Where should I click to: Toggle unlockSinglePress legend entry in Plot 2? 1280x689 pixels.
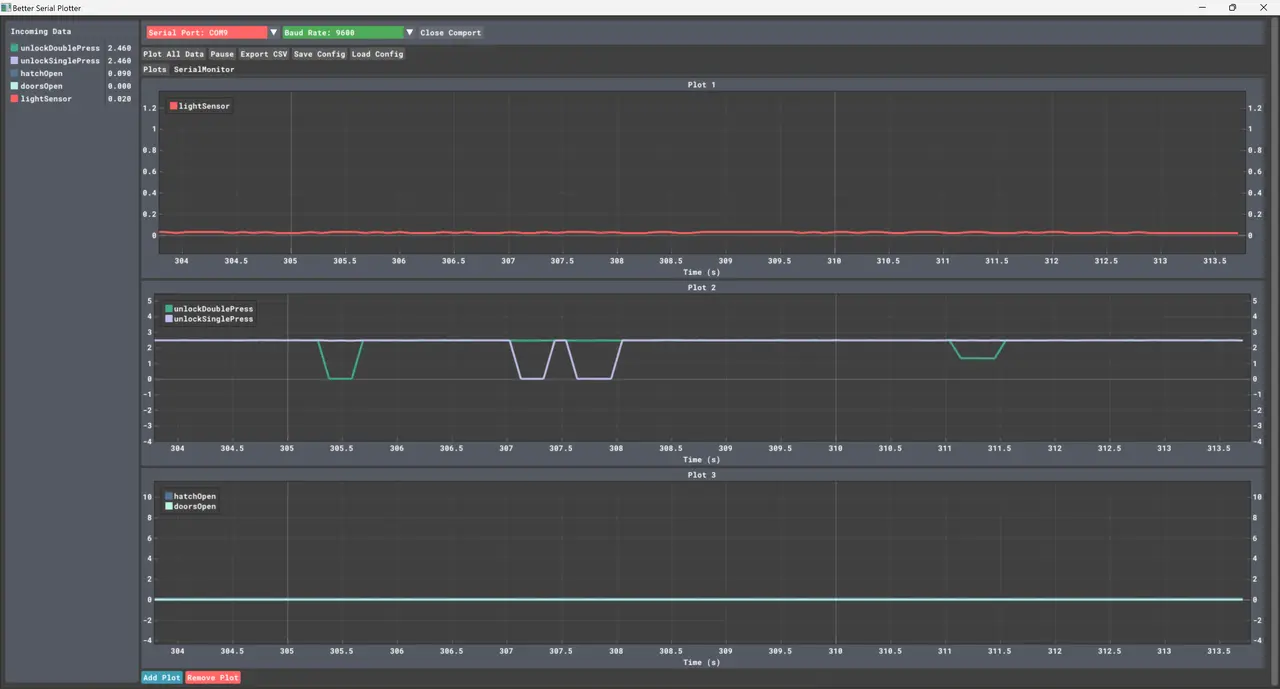point(209,319)
